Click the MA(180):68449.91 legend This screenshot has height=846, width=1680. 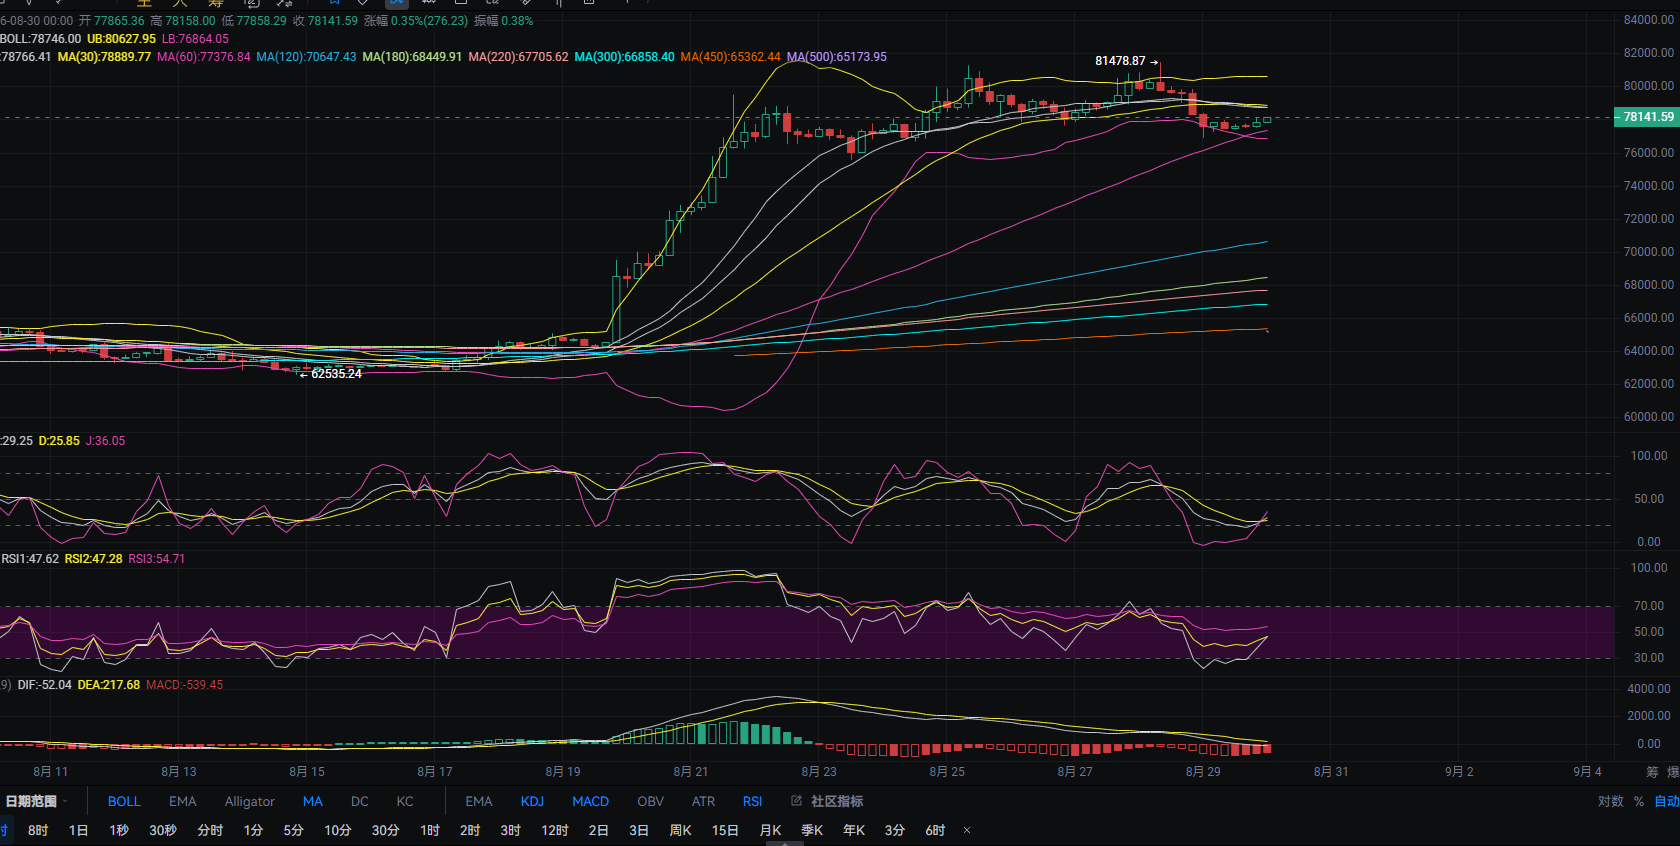pos(412,57)
